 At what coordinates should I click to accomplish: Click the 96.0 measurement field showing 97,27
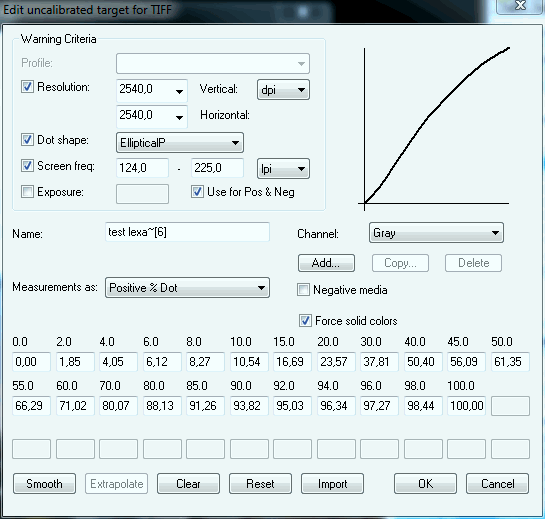click(x=380, y=406)
